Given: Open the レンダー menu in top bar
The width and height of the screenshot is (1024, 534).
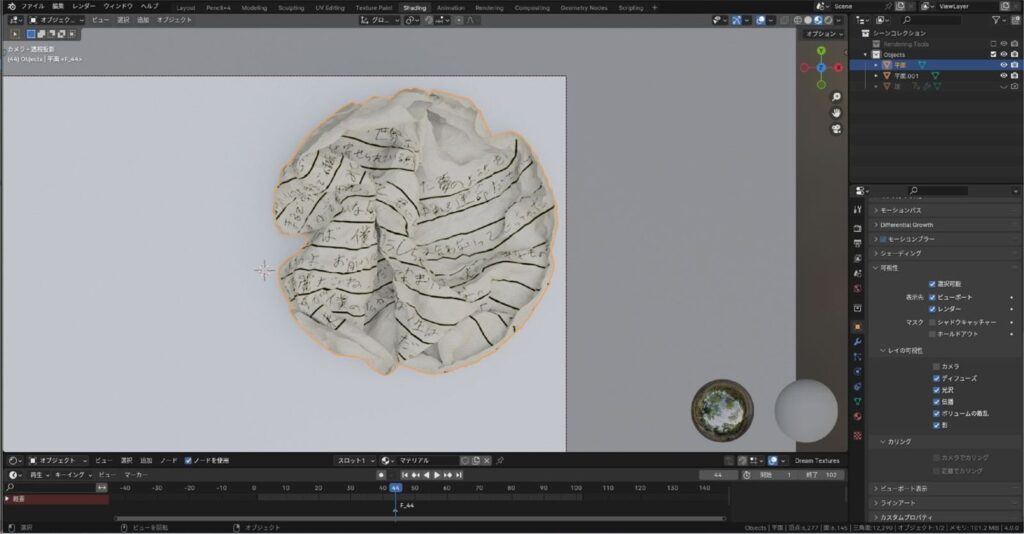Looking at the screenshot, I should pyautogui.click(x=84, y=6).
